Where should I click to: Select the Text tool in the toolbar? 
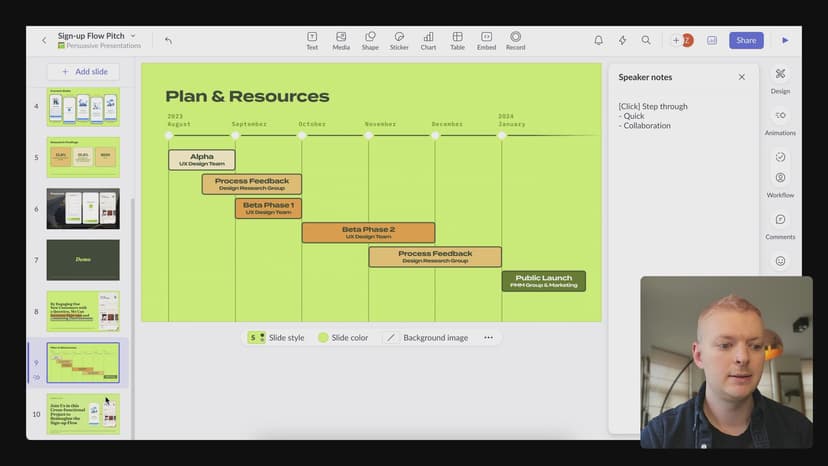coord(312,40)
